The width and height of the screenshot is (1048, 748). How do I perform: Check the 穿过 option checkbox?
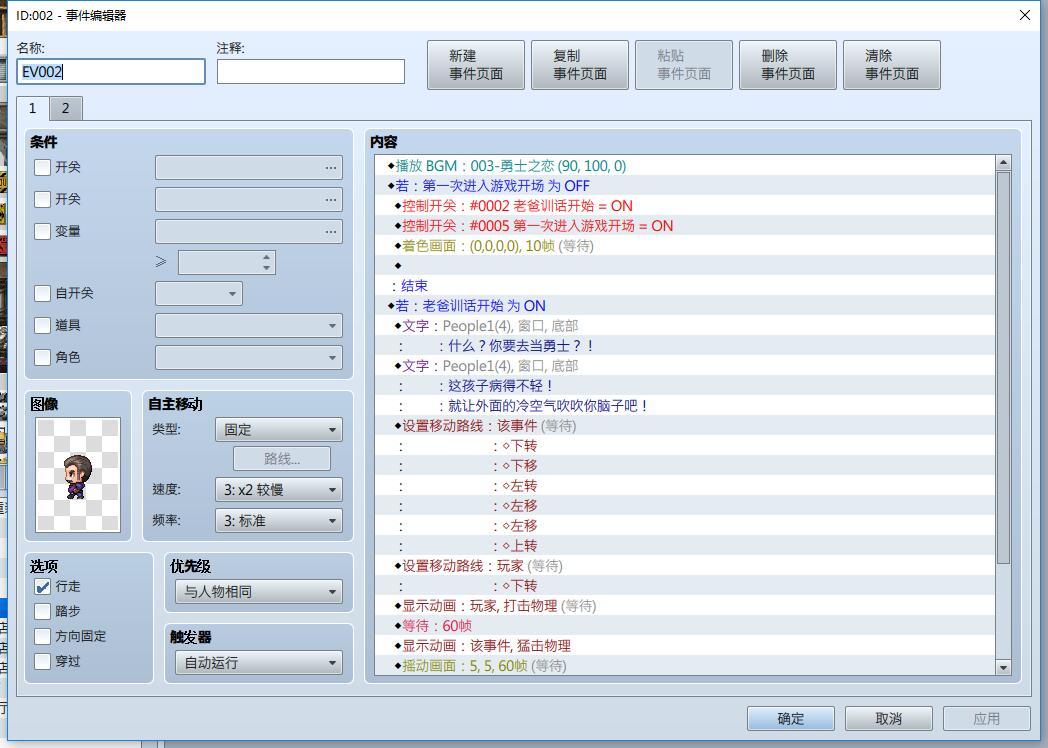pyautogui.click(x=42, y=661)
